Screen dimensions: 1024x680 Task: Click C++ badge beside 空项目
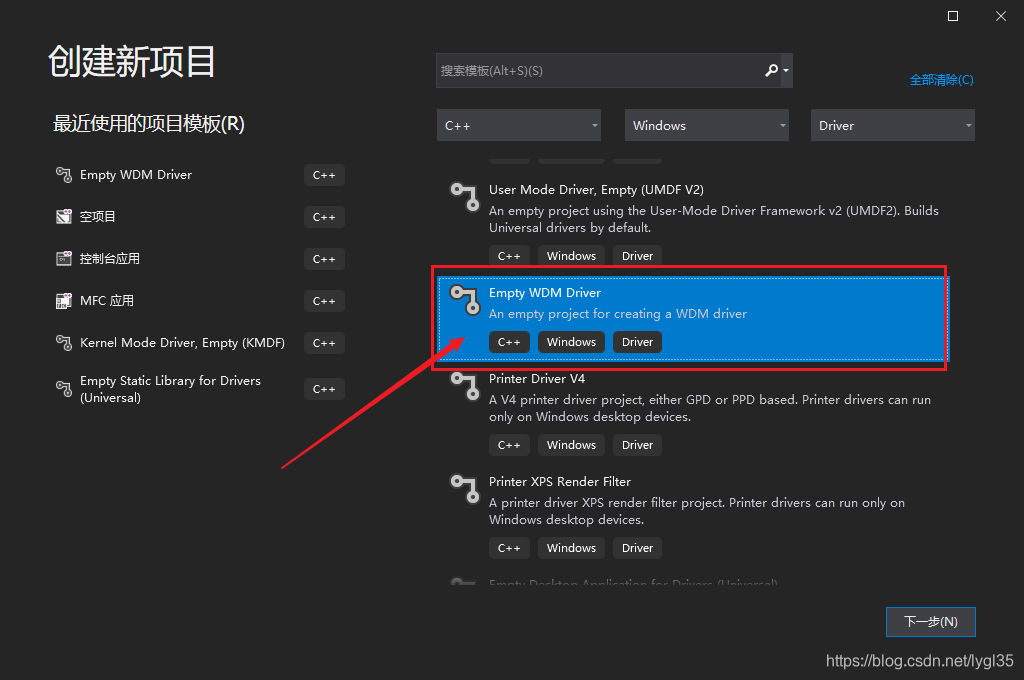(x=324, y=217)
